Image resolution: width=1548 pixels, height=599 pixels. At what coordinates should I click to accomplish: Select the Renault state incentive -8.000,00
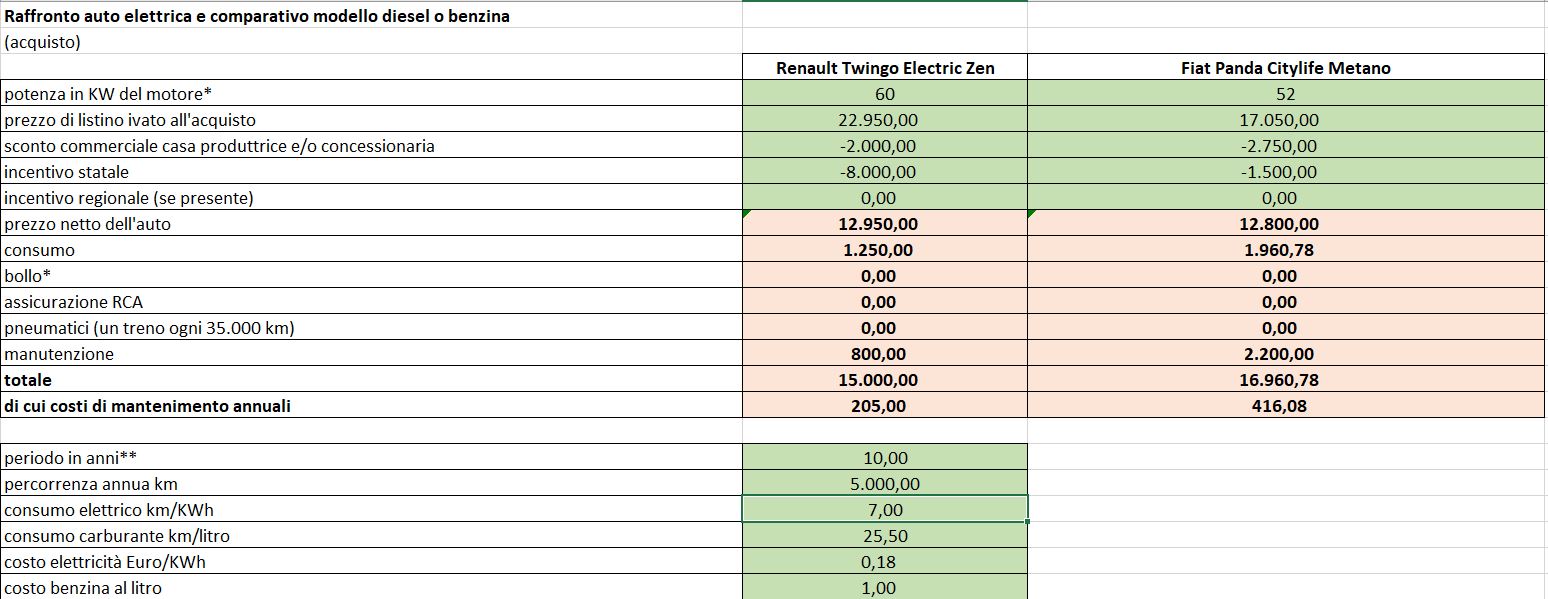point(885,173)
